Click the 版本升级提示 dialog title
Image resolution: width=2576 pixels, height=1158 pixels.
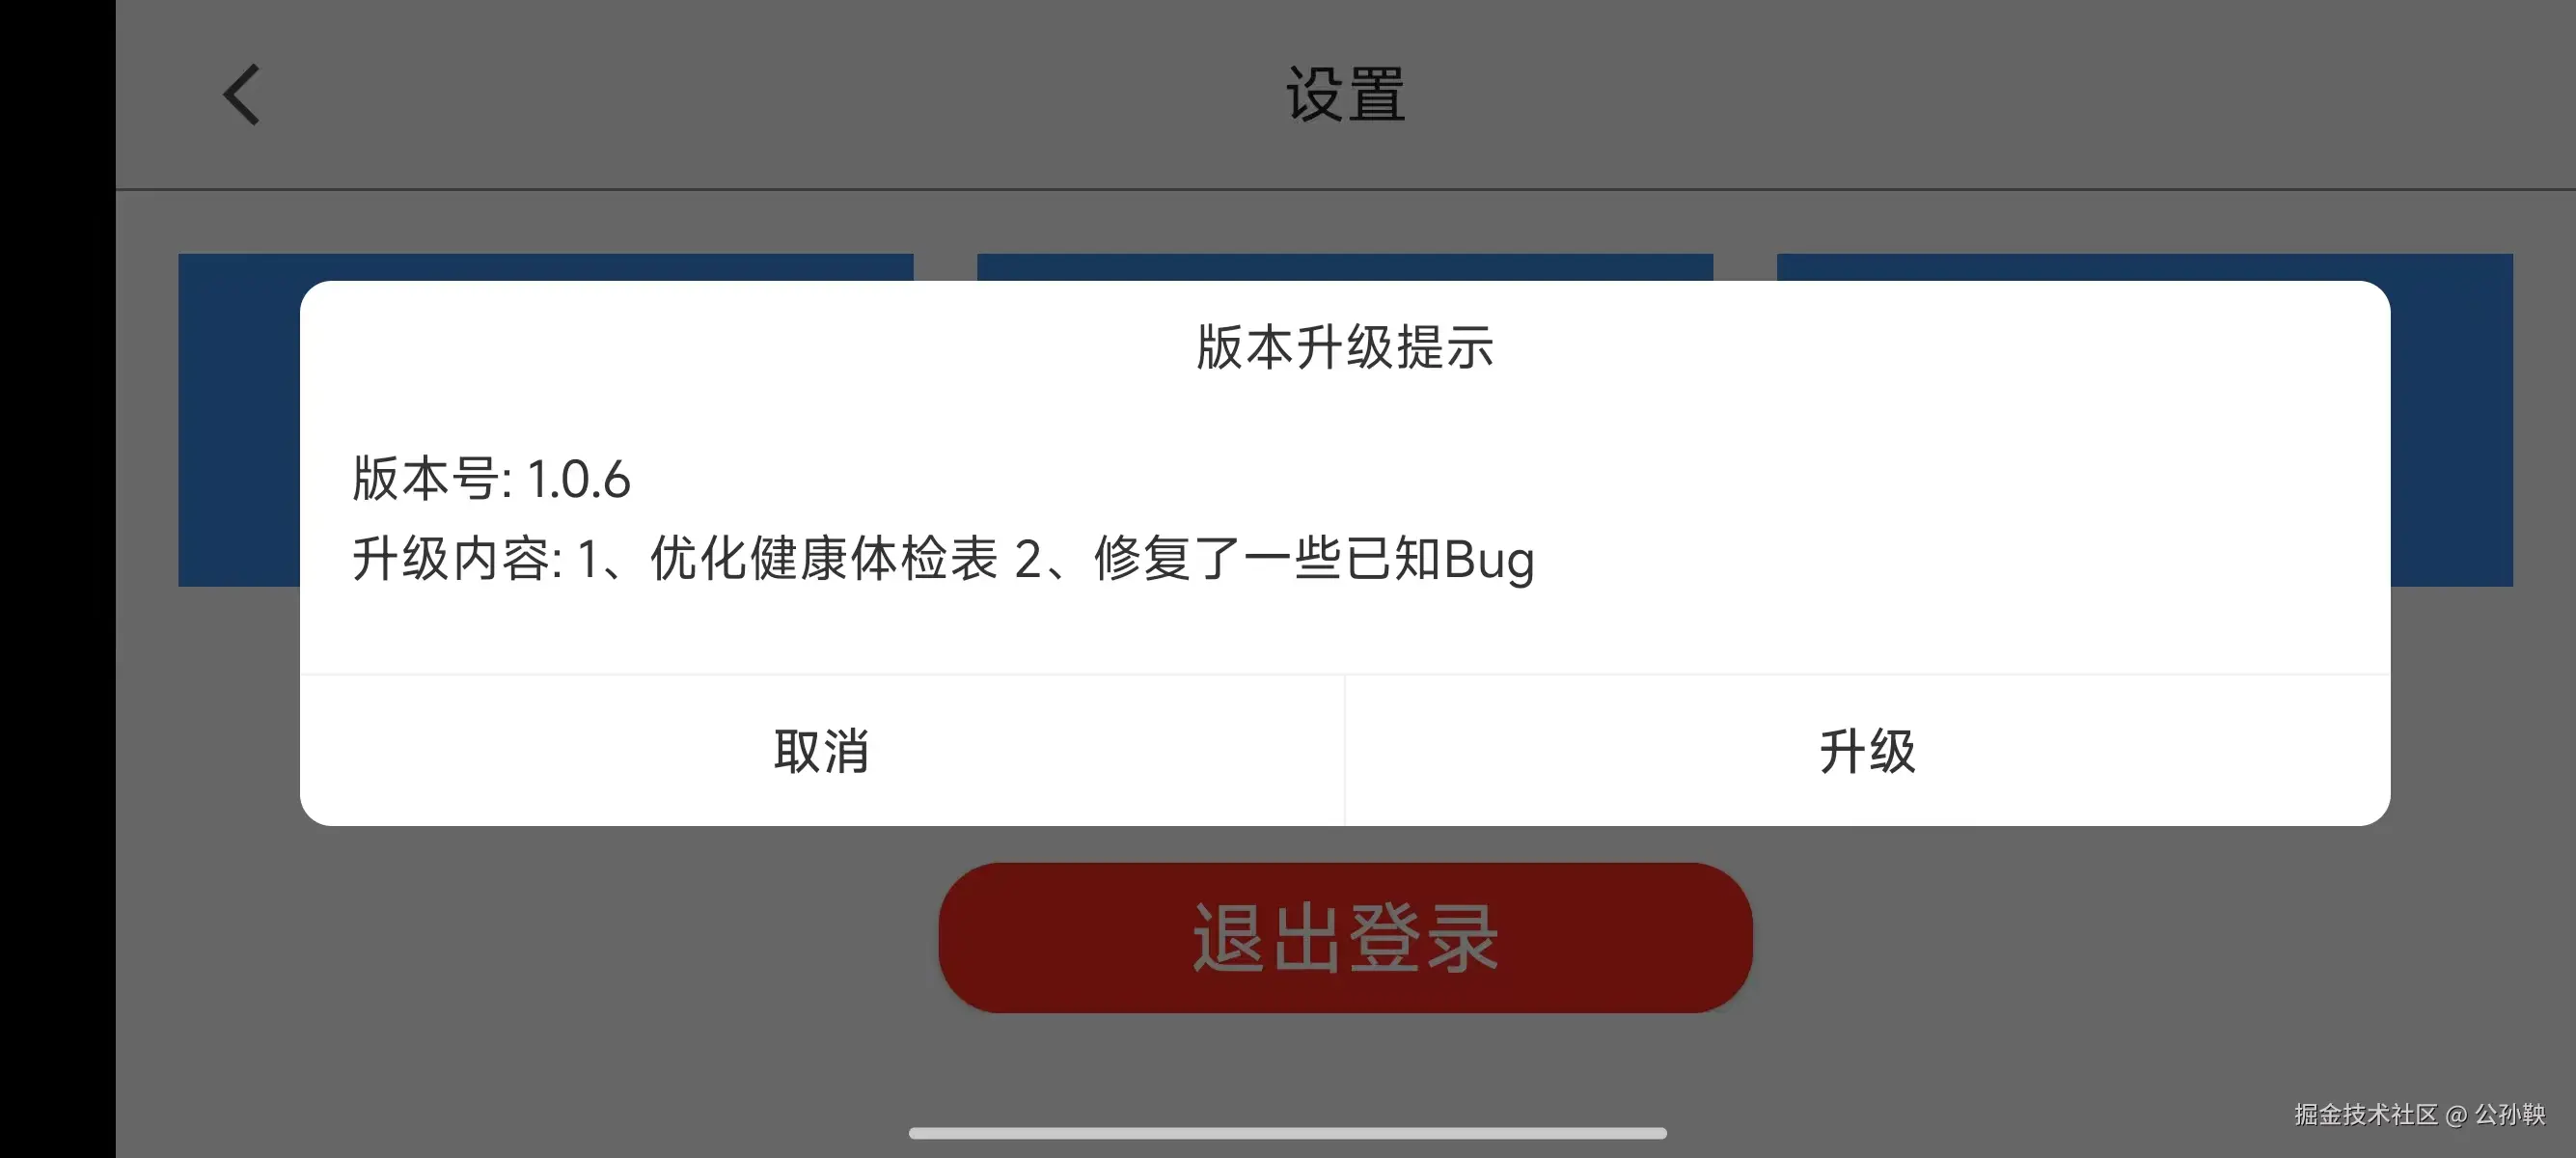[1345, 347]
